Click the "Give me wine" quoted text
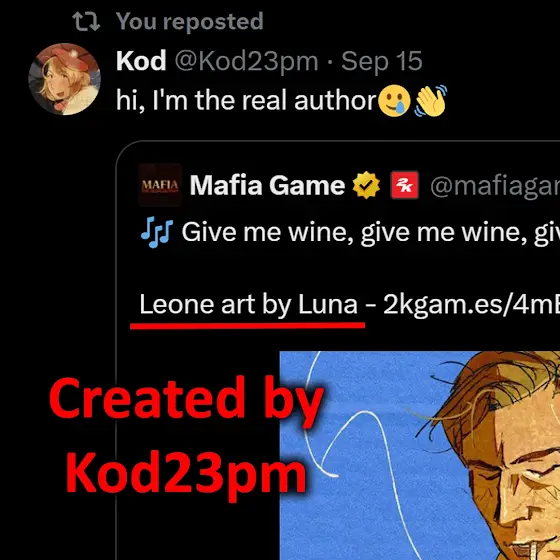Image resolution: width=560 pixels, height=560 pixels. click(x=371, y=232)
